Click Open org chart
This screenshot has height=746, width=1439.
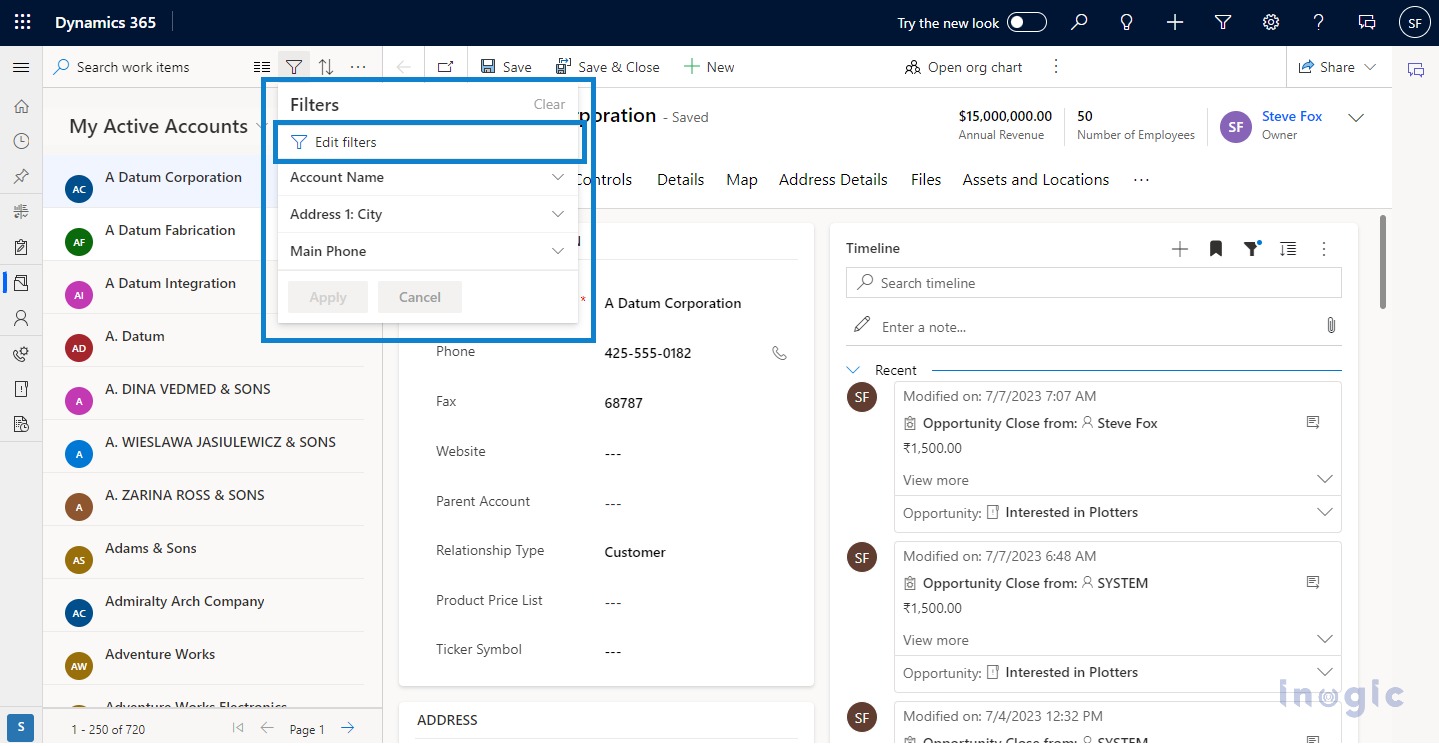coord(963,67)
